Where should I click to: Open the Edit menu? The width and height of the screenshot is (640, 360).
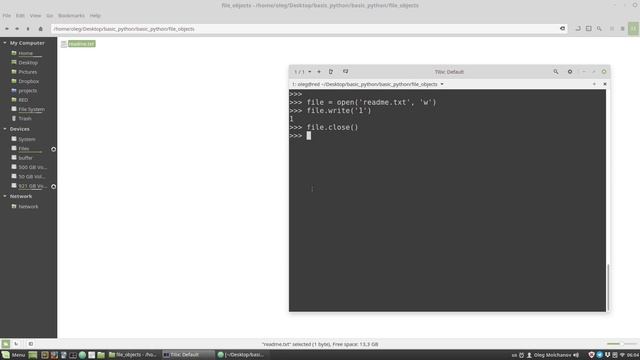pos(20,16)
